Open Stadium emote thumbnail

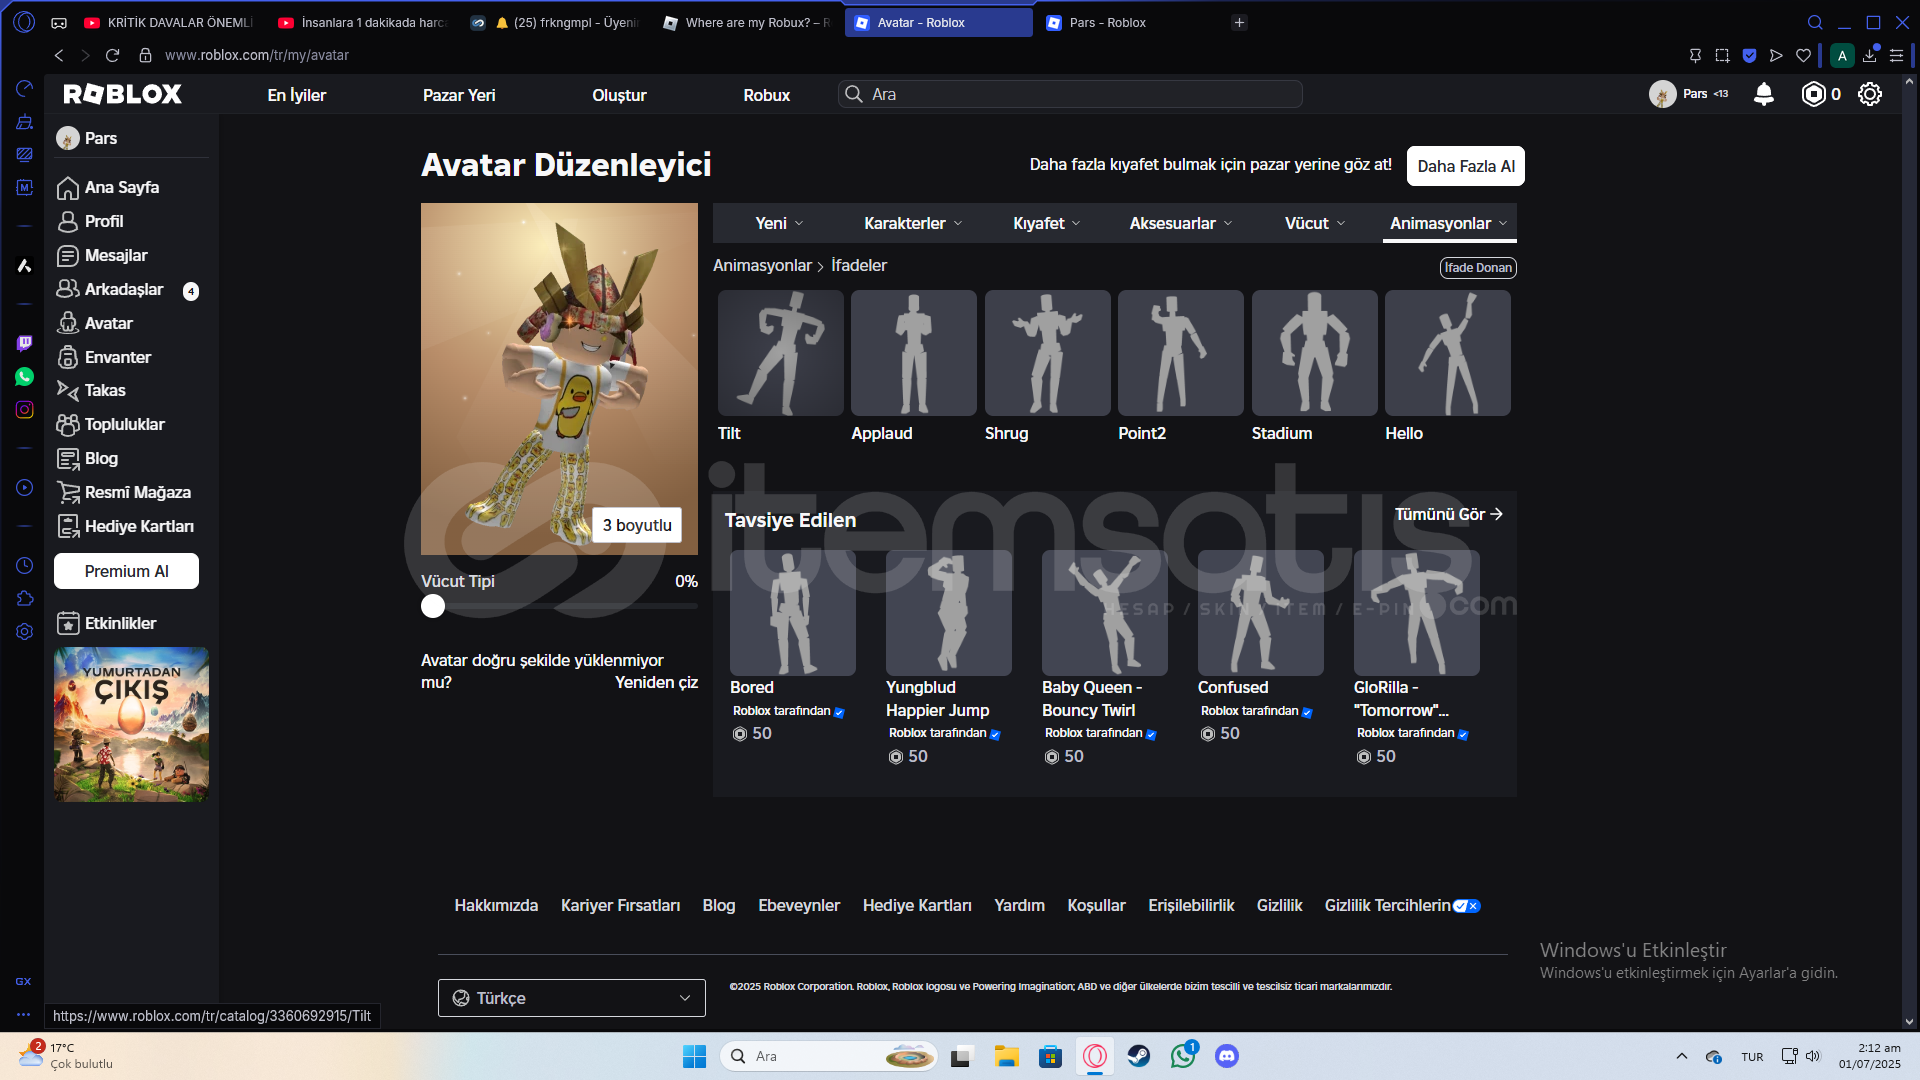click(1314, 353)
